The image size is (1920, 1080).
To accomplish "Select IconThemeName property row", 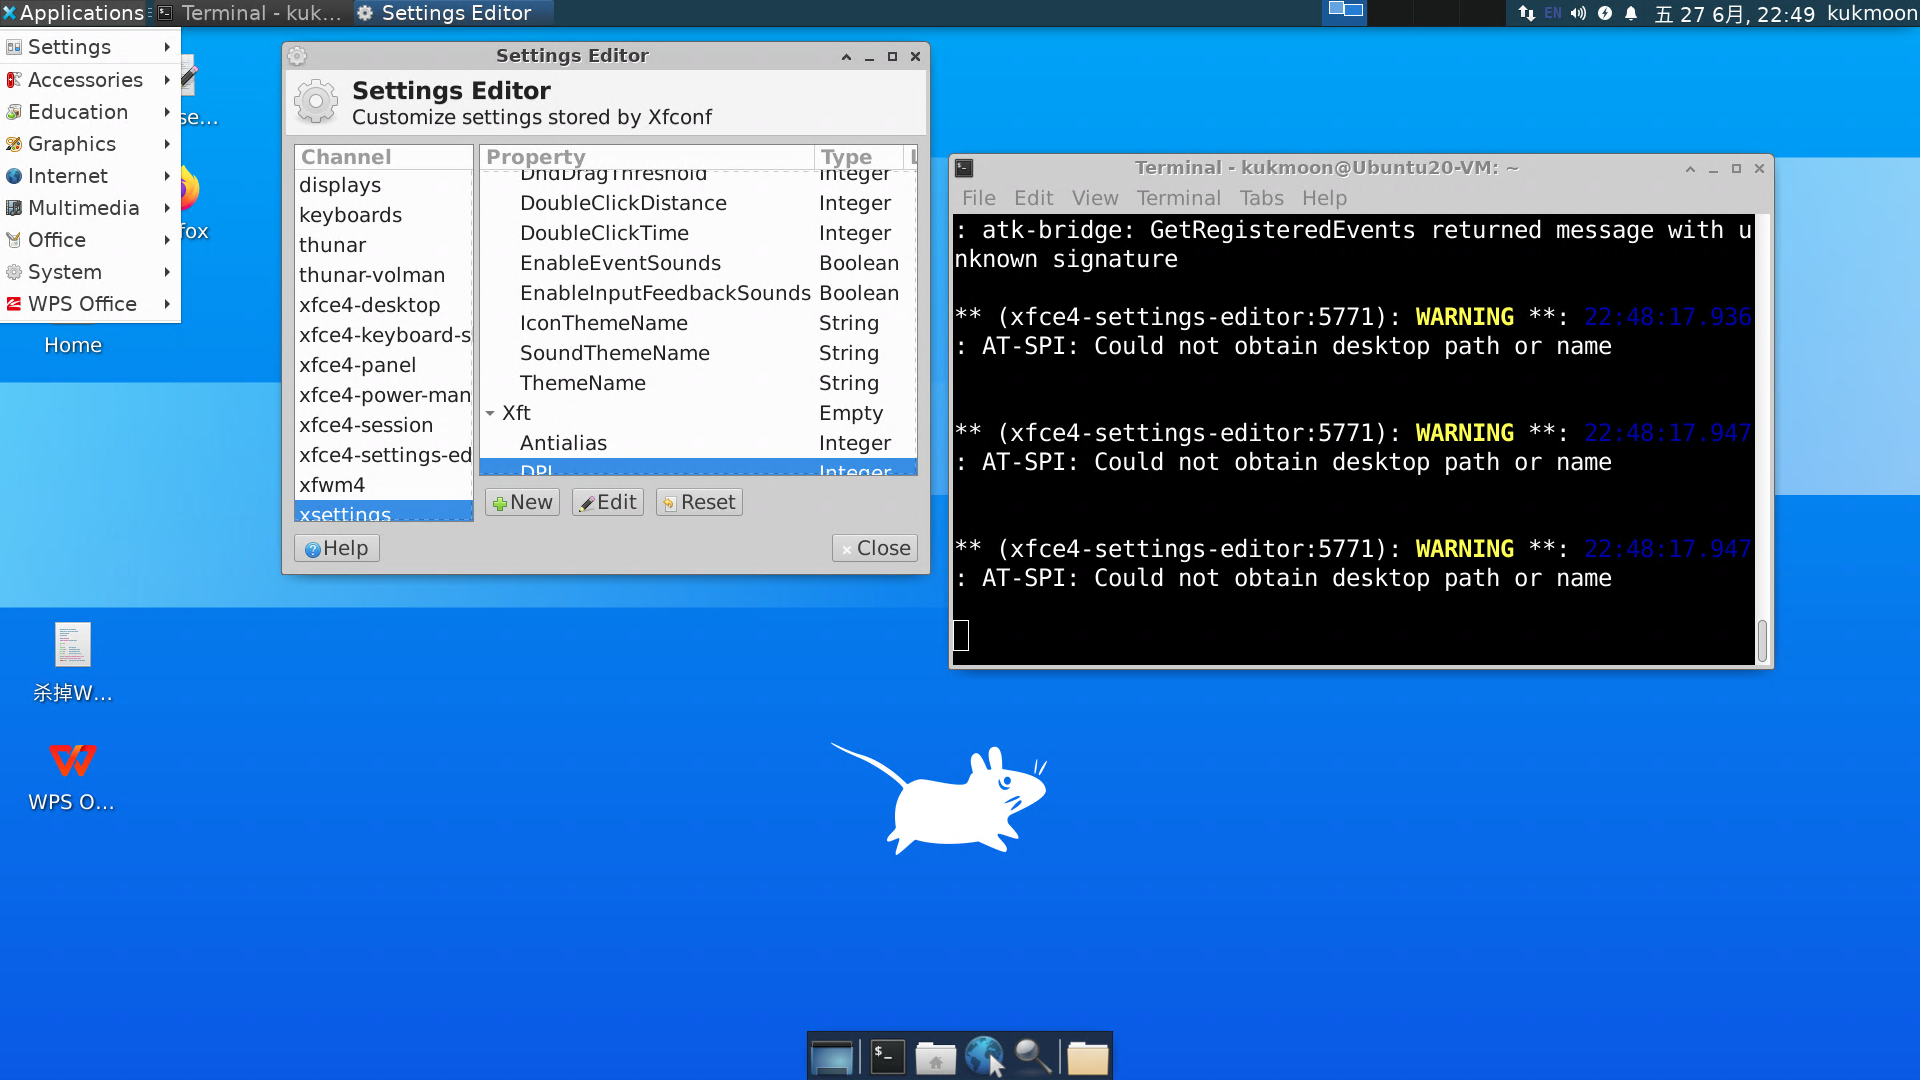I will click(698, 323).
